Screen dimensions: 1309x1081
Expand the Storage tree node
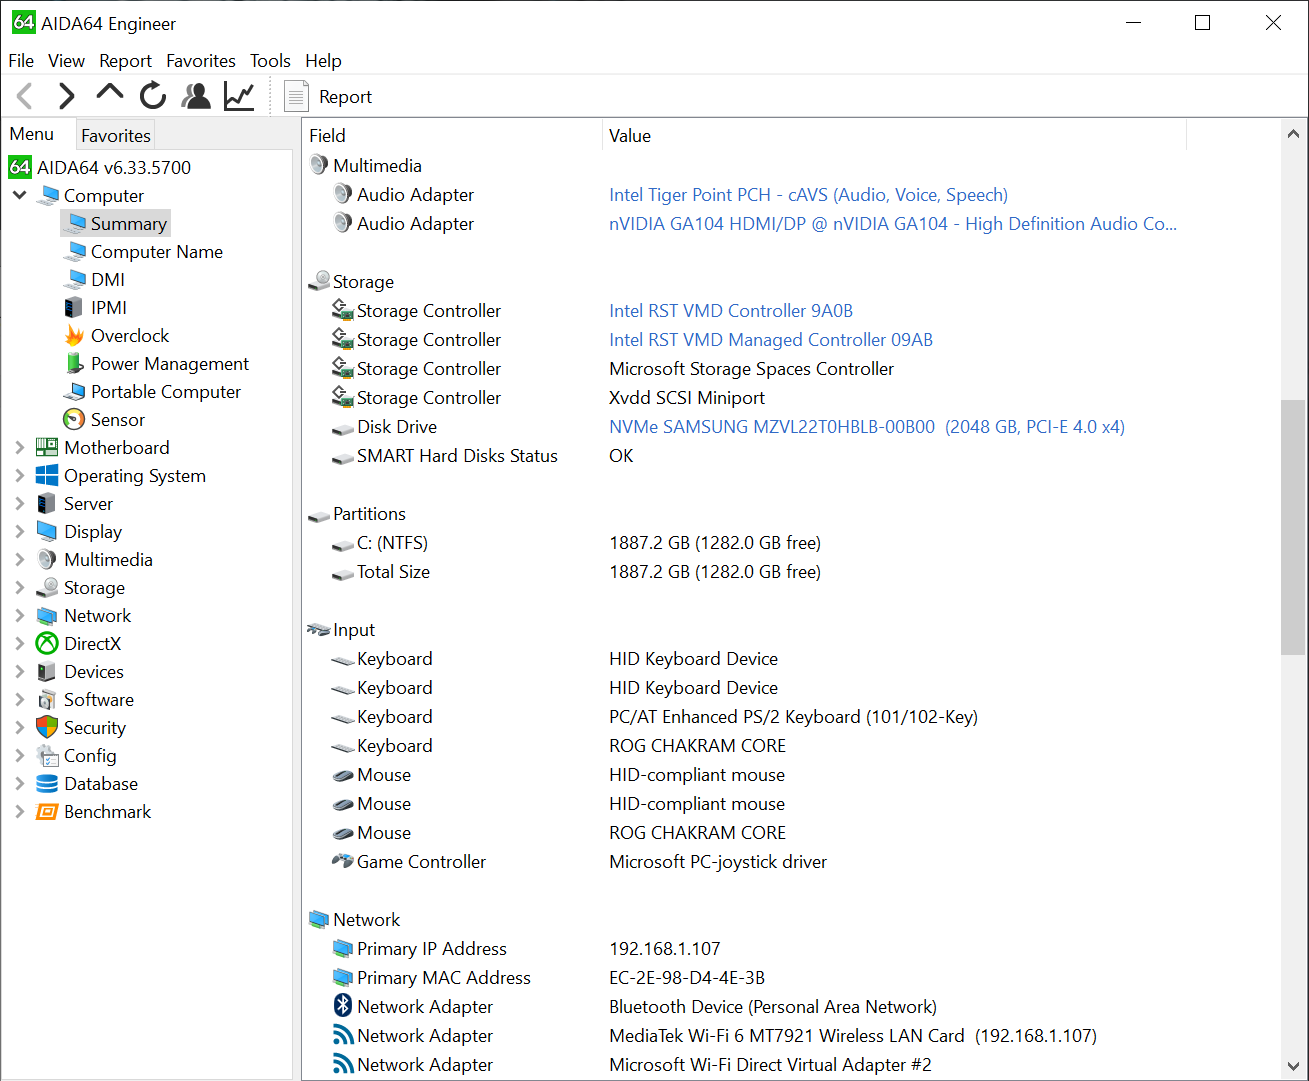19,587
